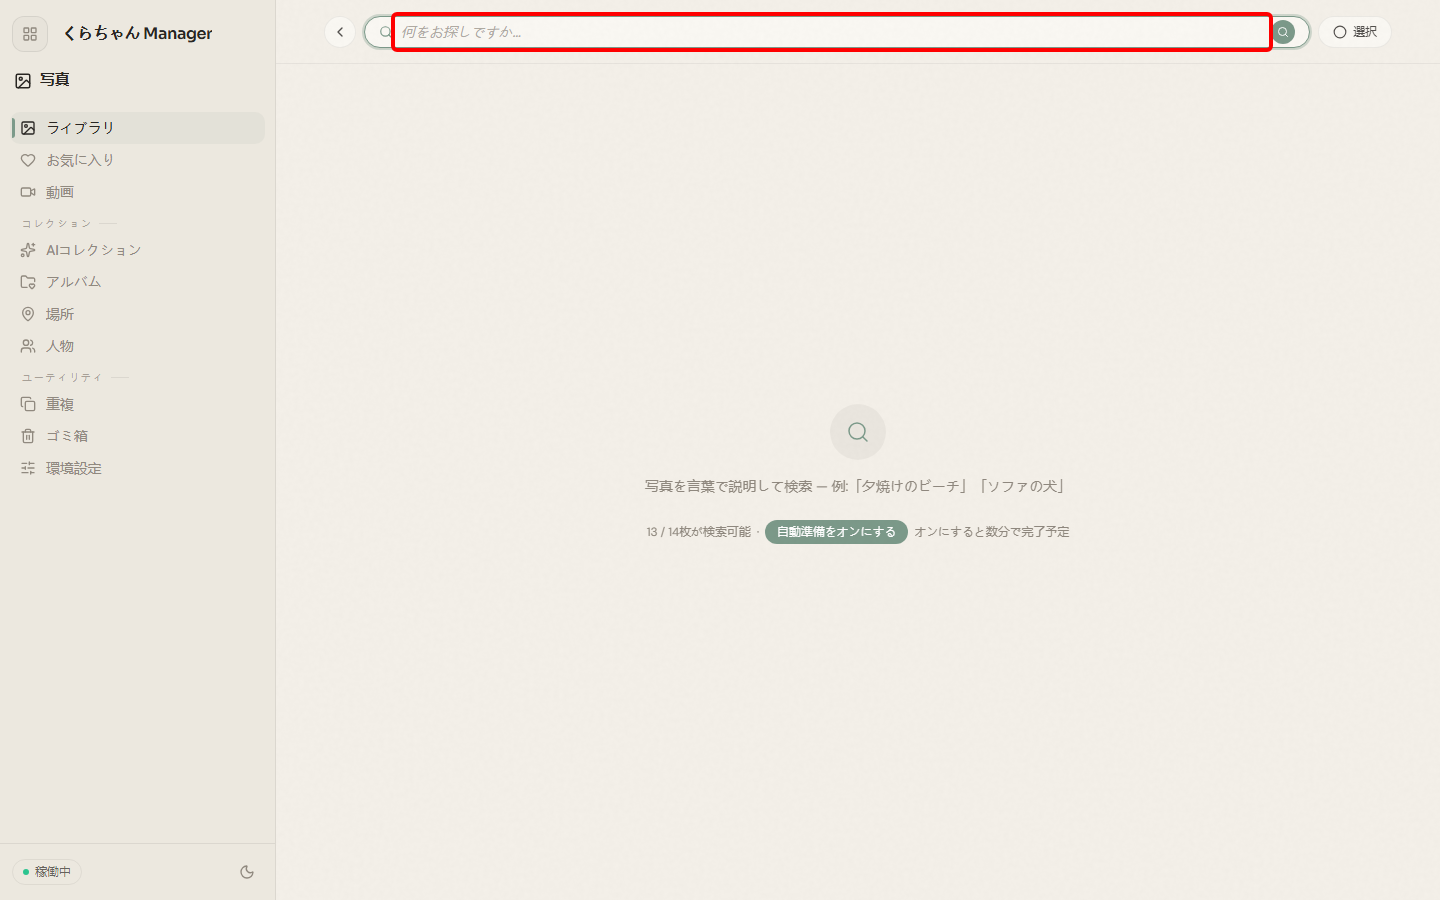1440x900 pixels.
Task: Click the green search submit button
Action: pos(1283,32)
